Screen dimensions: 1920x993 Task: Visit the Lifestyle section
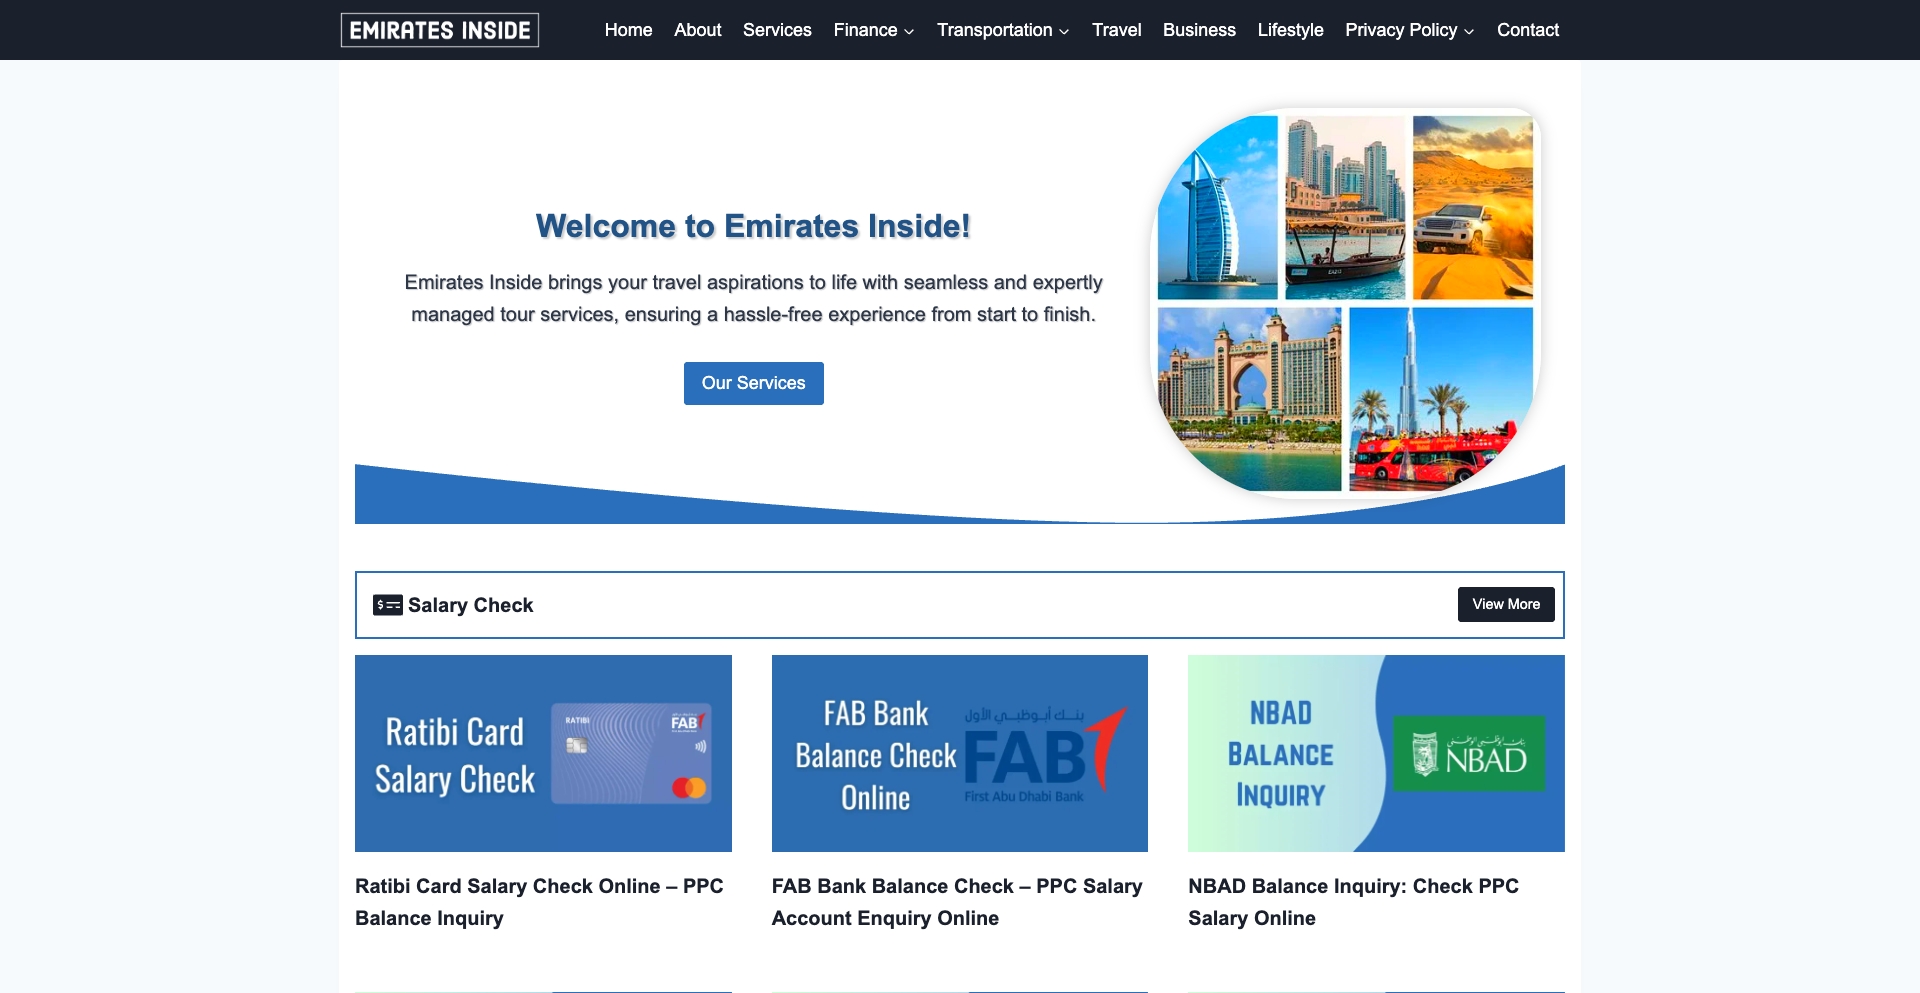(x=1290, y=30)
